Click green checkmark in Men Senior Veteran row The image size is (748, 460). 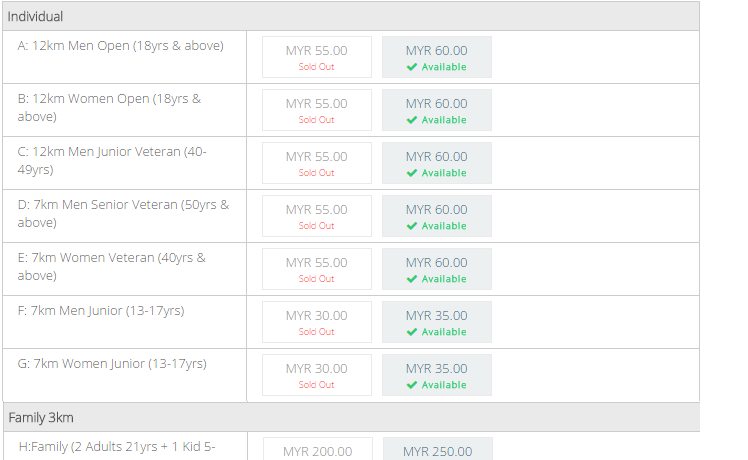tap(412, 226)
